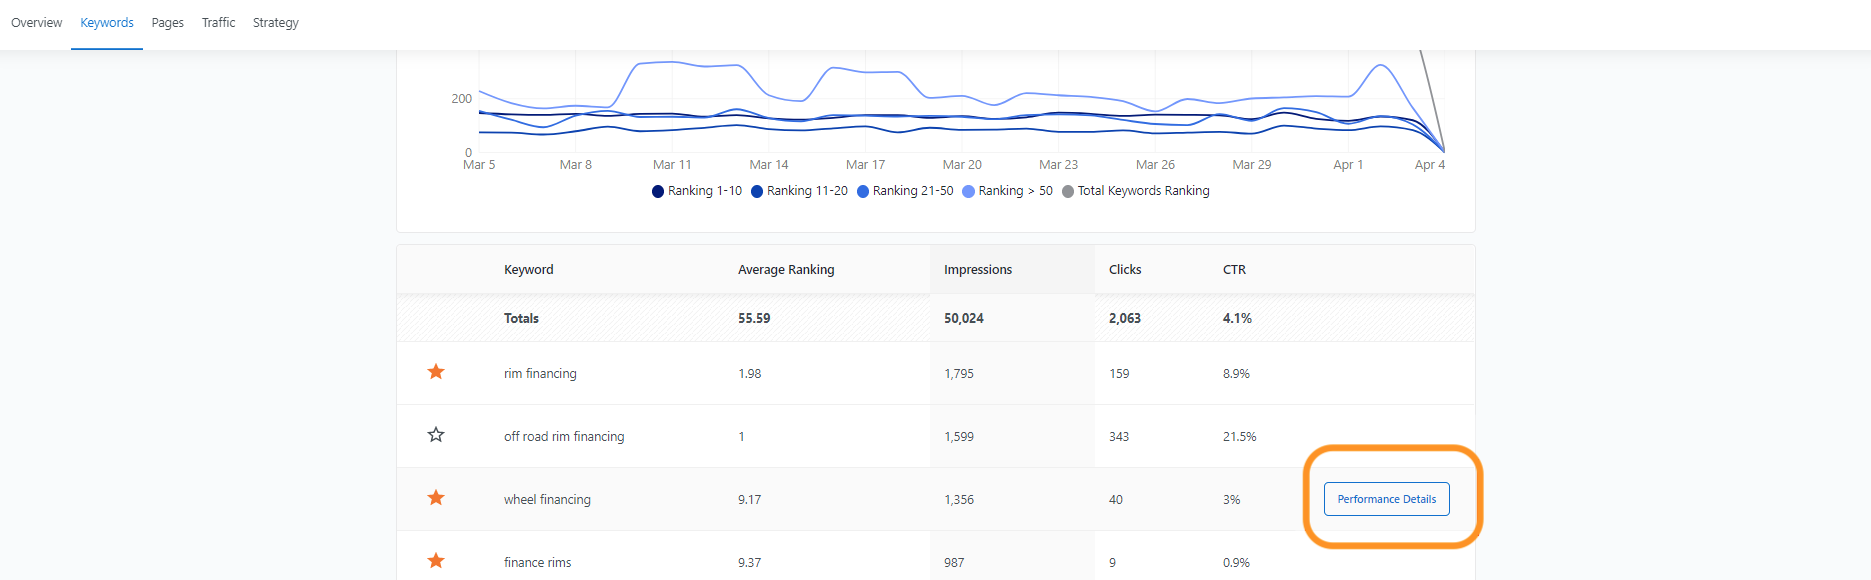Viewport: 1871px width, 580px height.
Task: Toggle the Ranking 11-20 legend swatch
Action: [757, 192]
